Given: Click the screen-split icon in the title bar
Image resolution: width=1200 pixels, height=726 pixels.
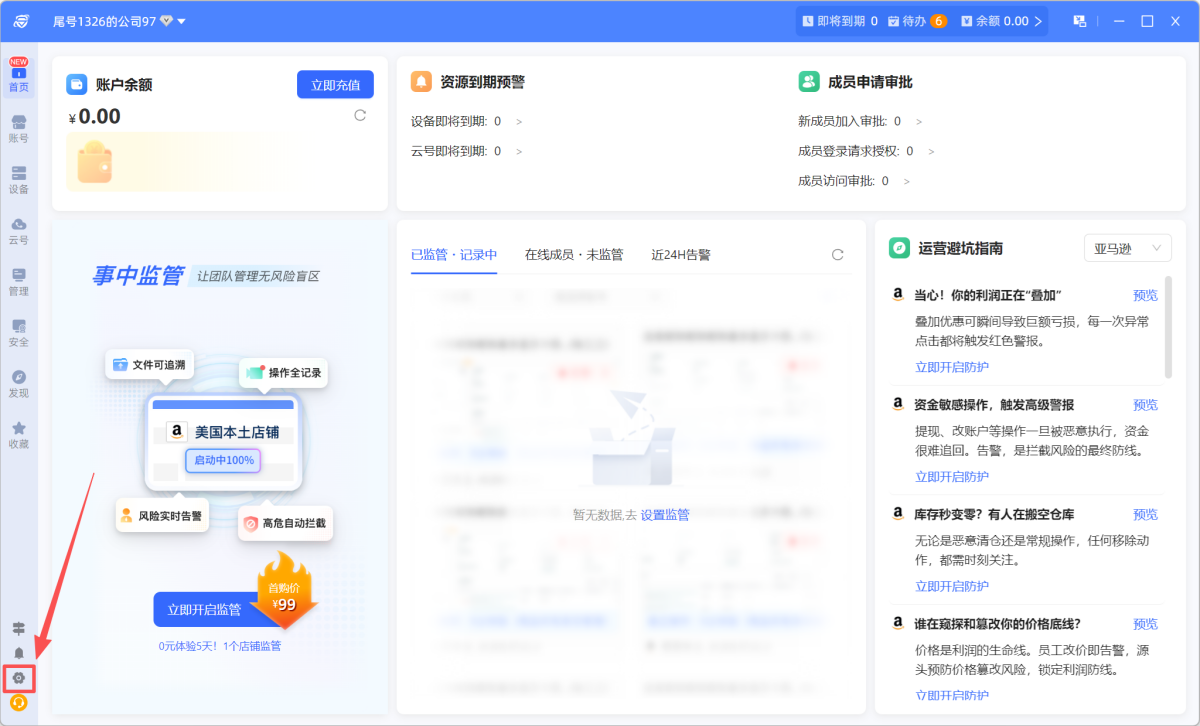Looking at the screenshot, I should pos(1081,20).
